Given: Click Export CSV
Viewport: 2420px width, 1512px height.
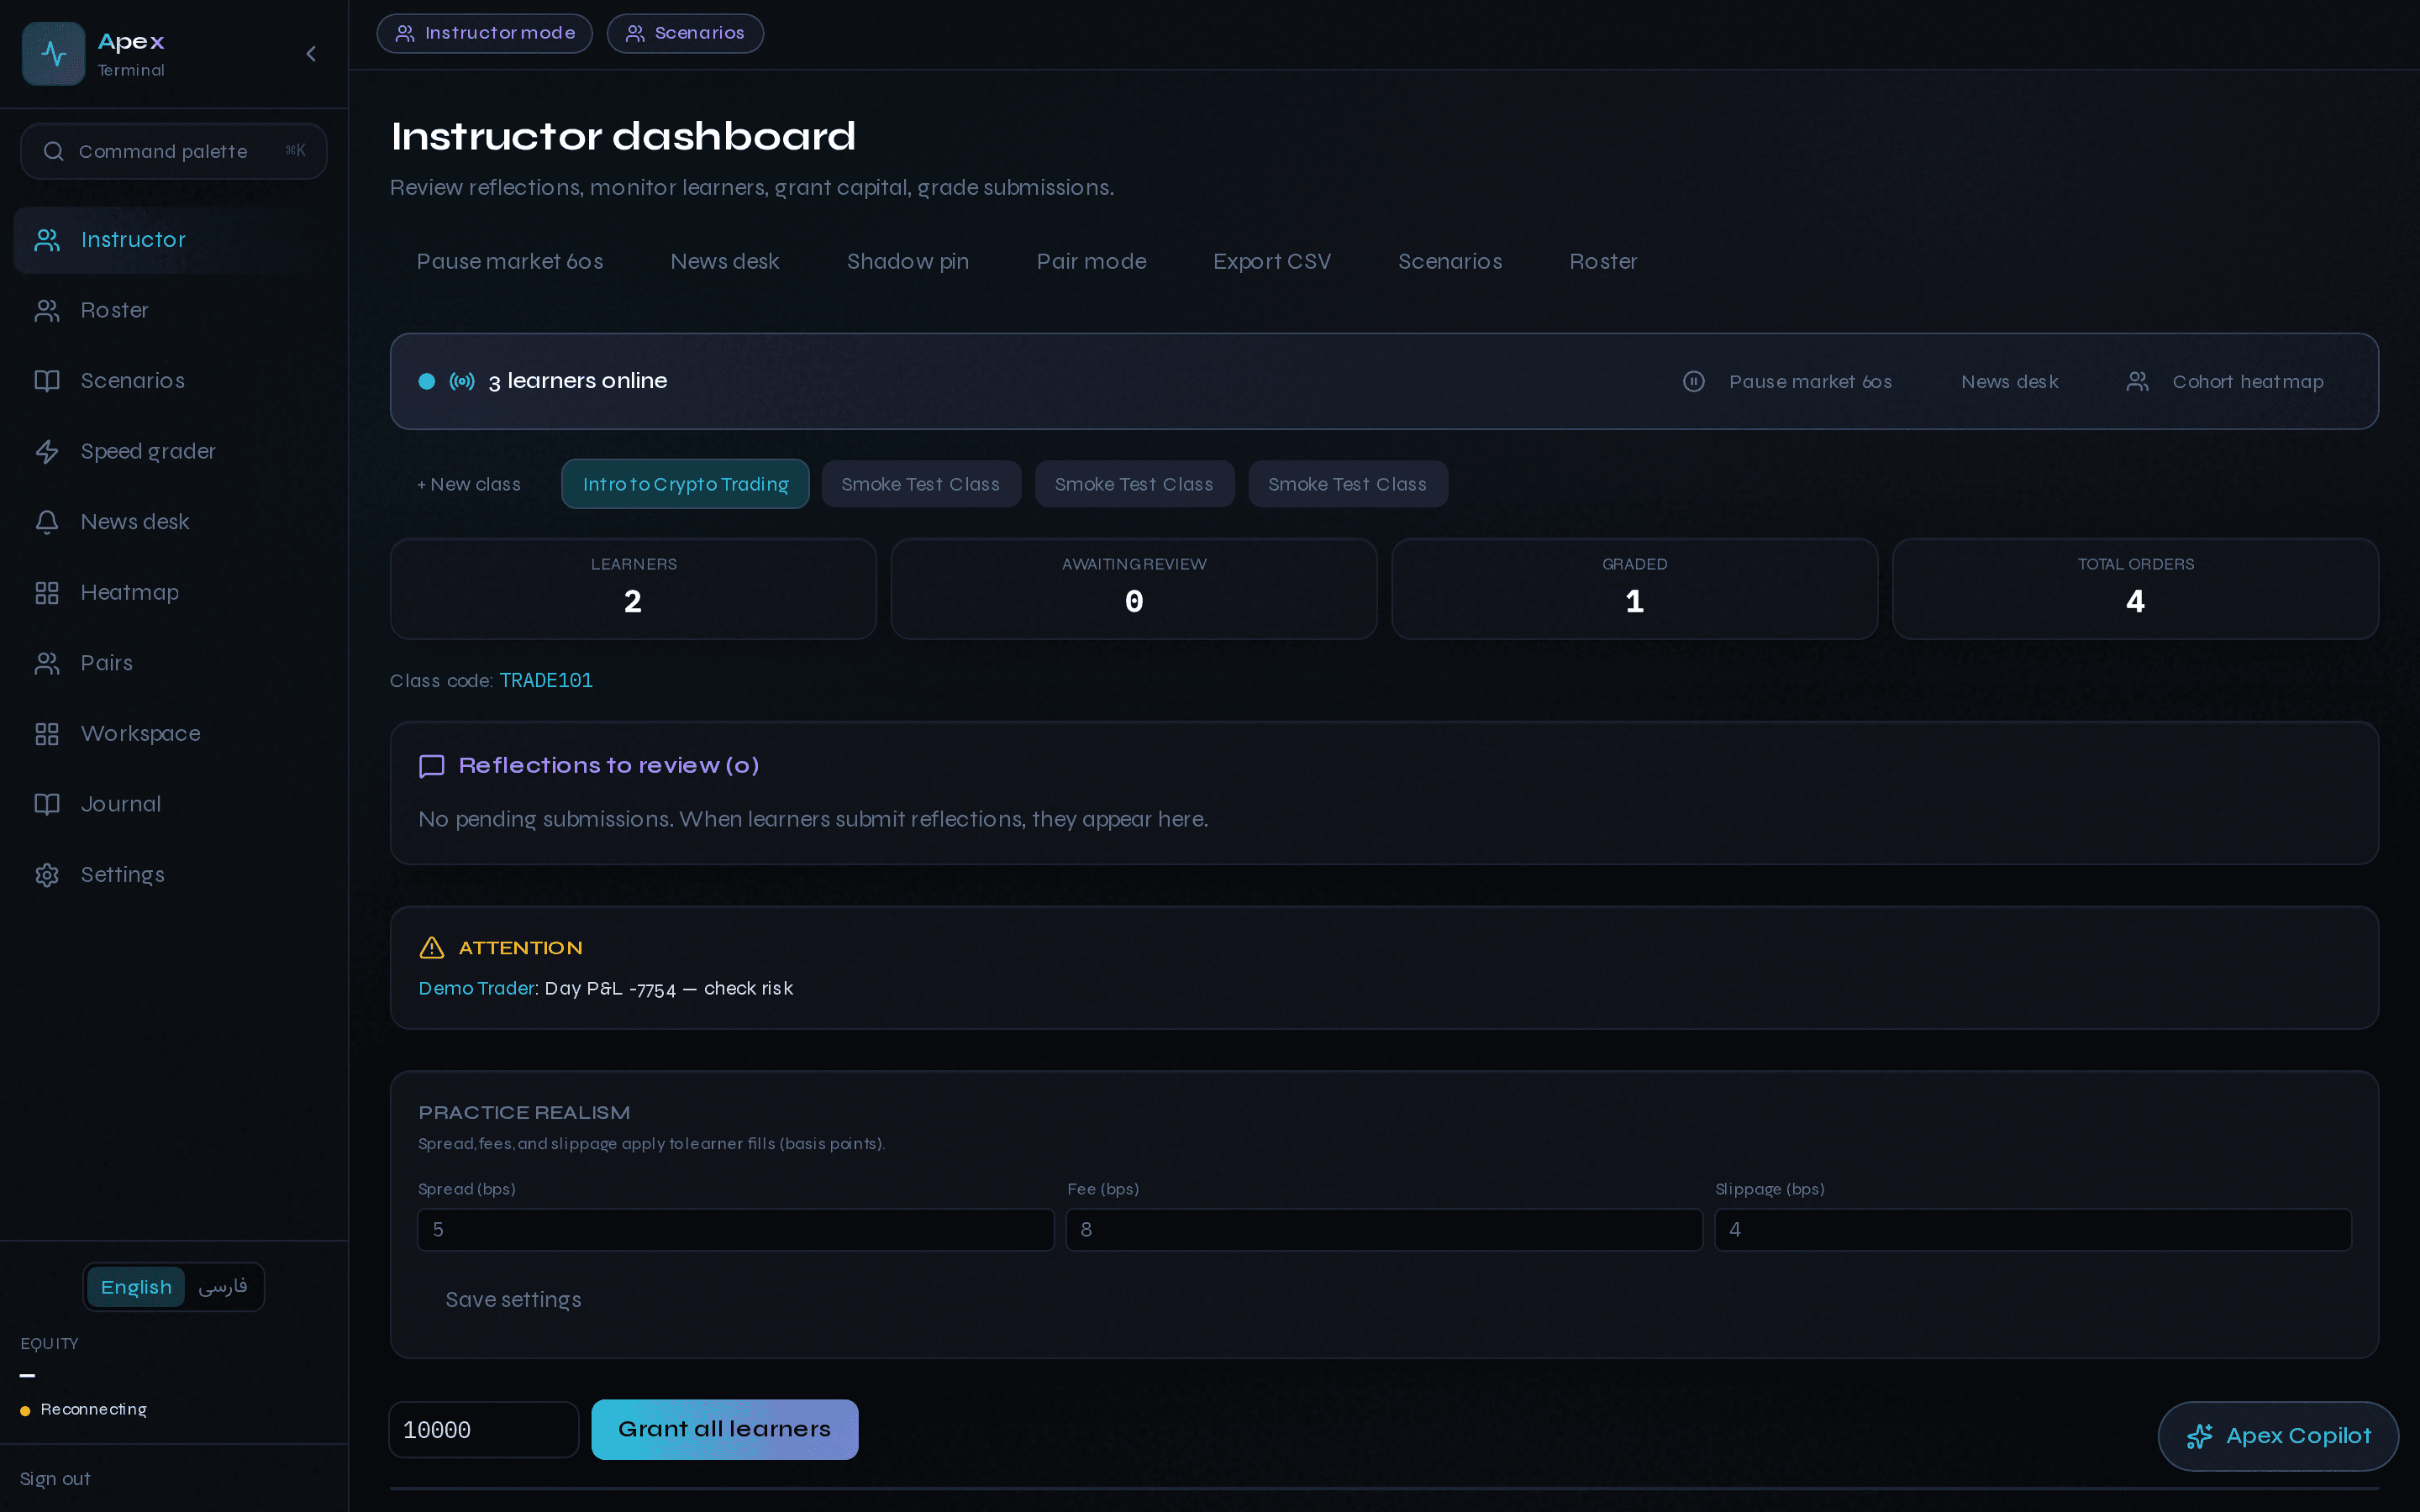Looking at the screenshot, I should 1272,261.
